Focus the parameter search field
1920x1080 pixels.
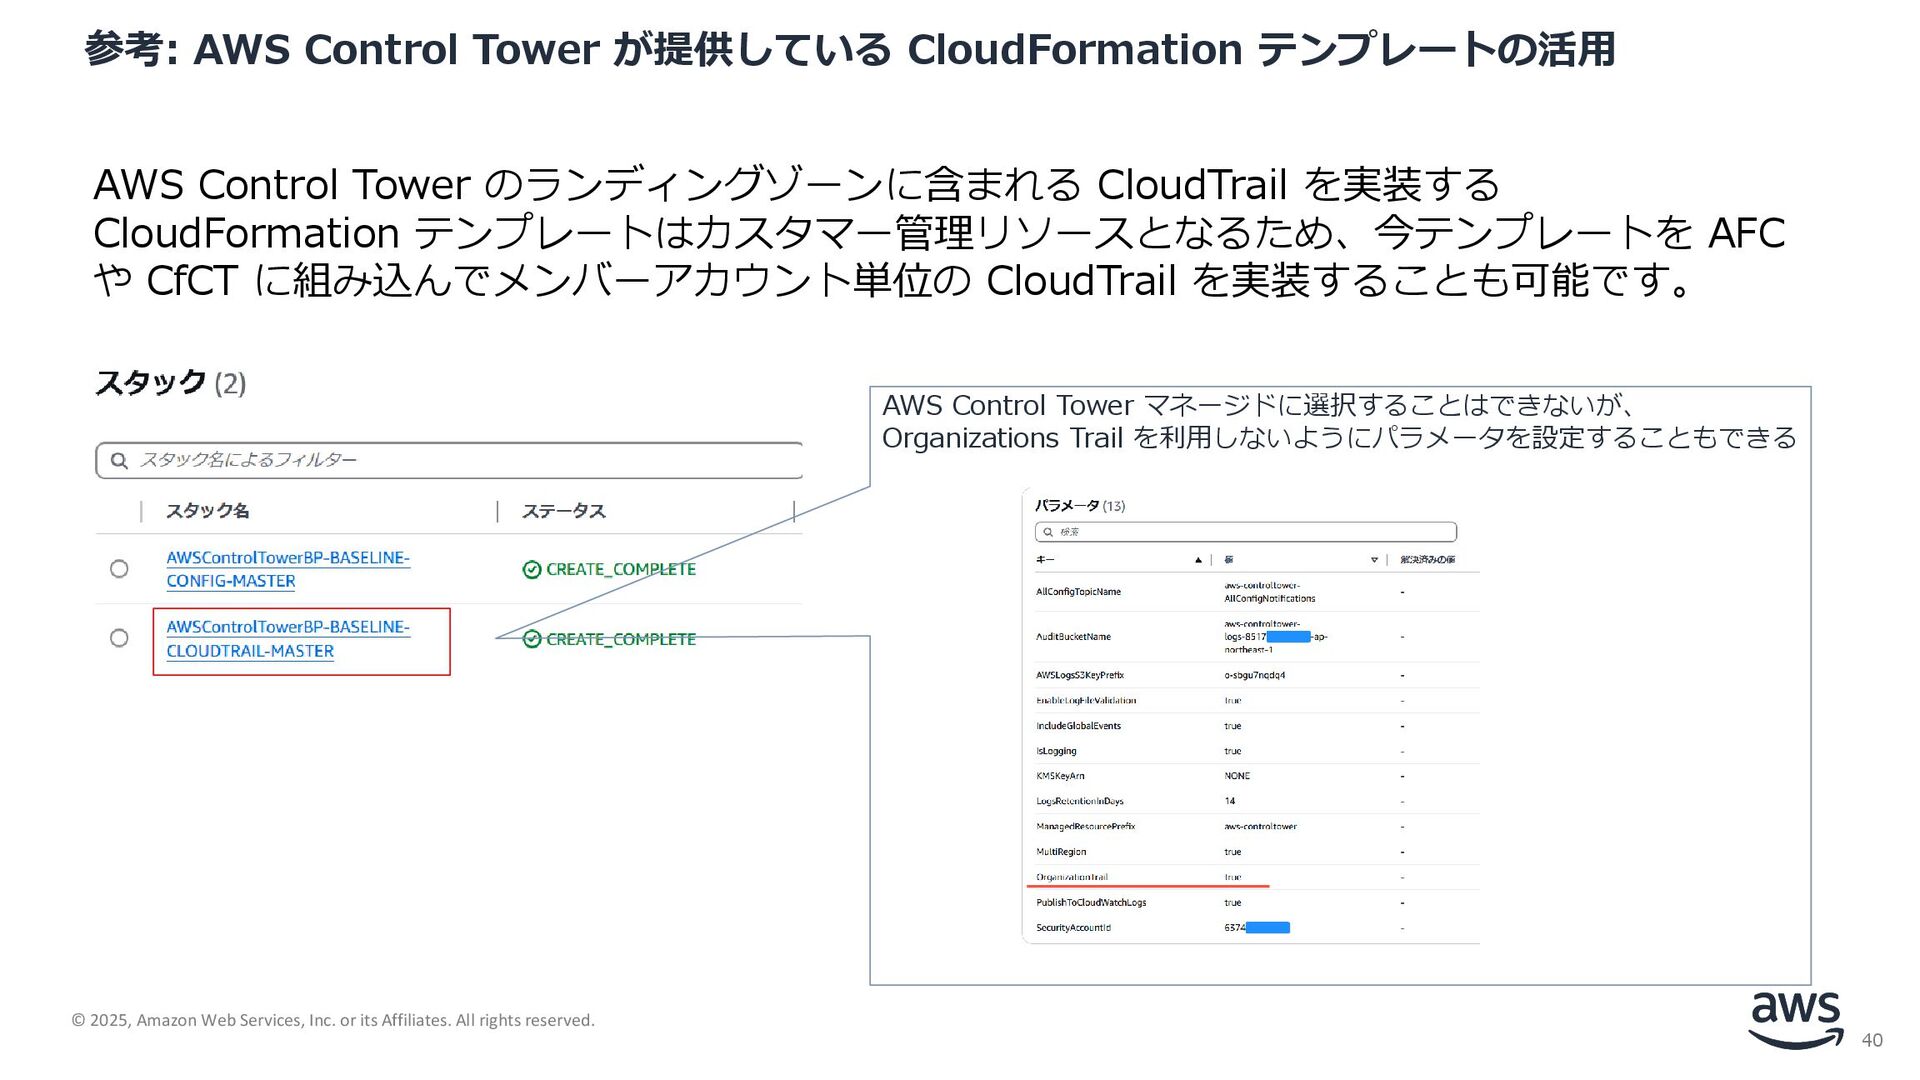pyautogui.click(x=1250, y=532)
